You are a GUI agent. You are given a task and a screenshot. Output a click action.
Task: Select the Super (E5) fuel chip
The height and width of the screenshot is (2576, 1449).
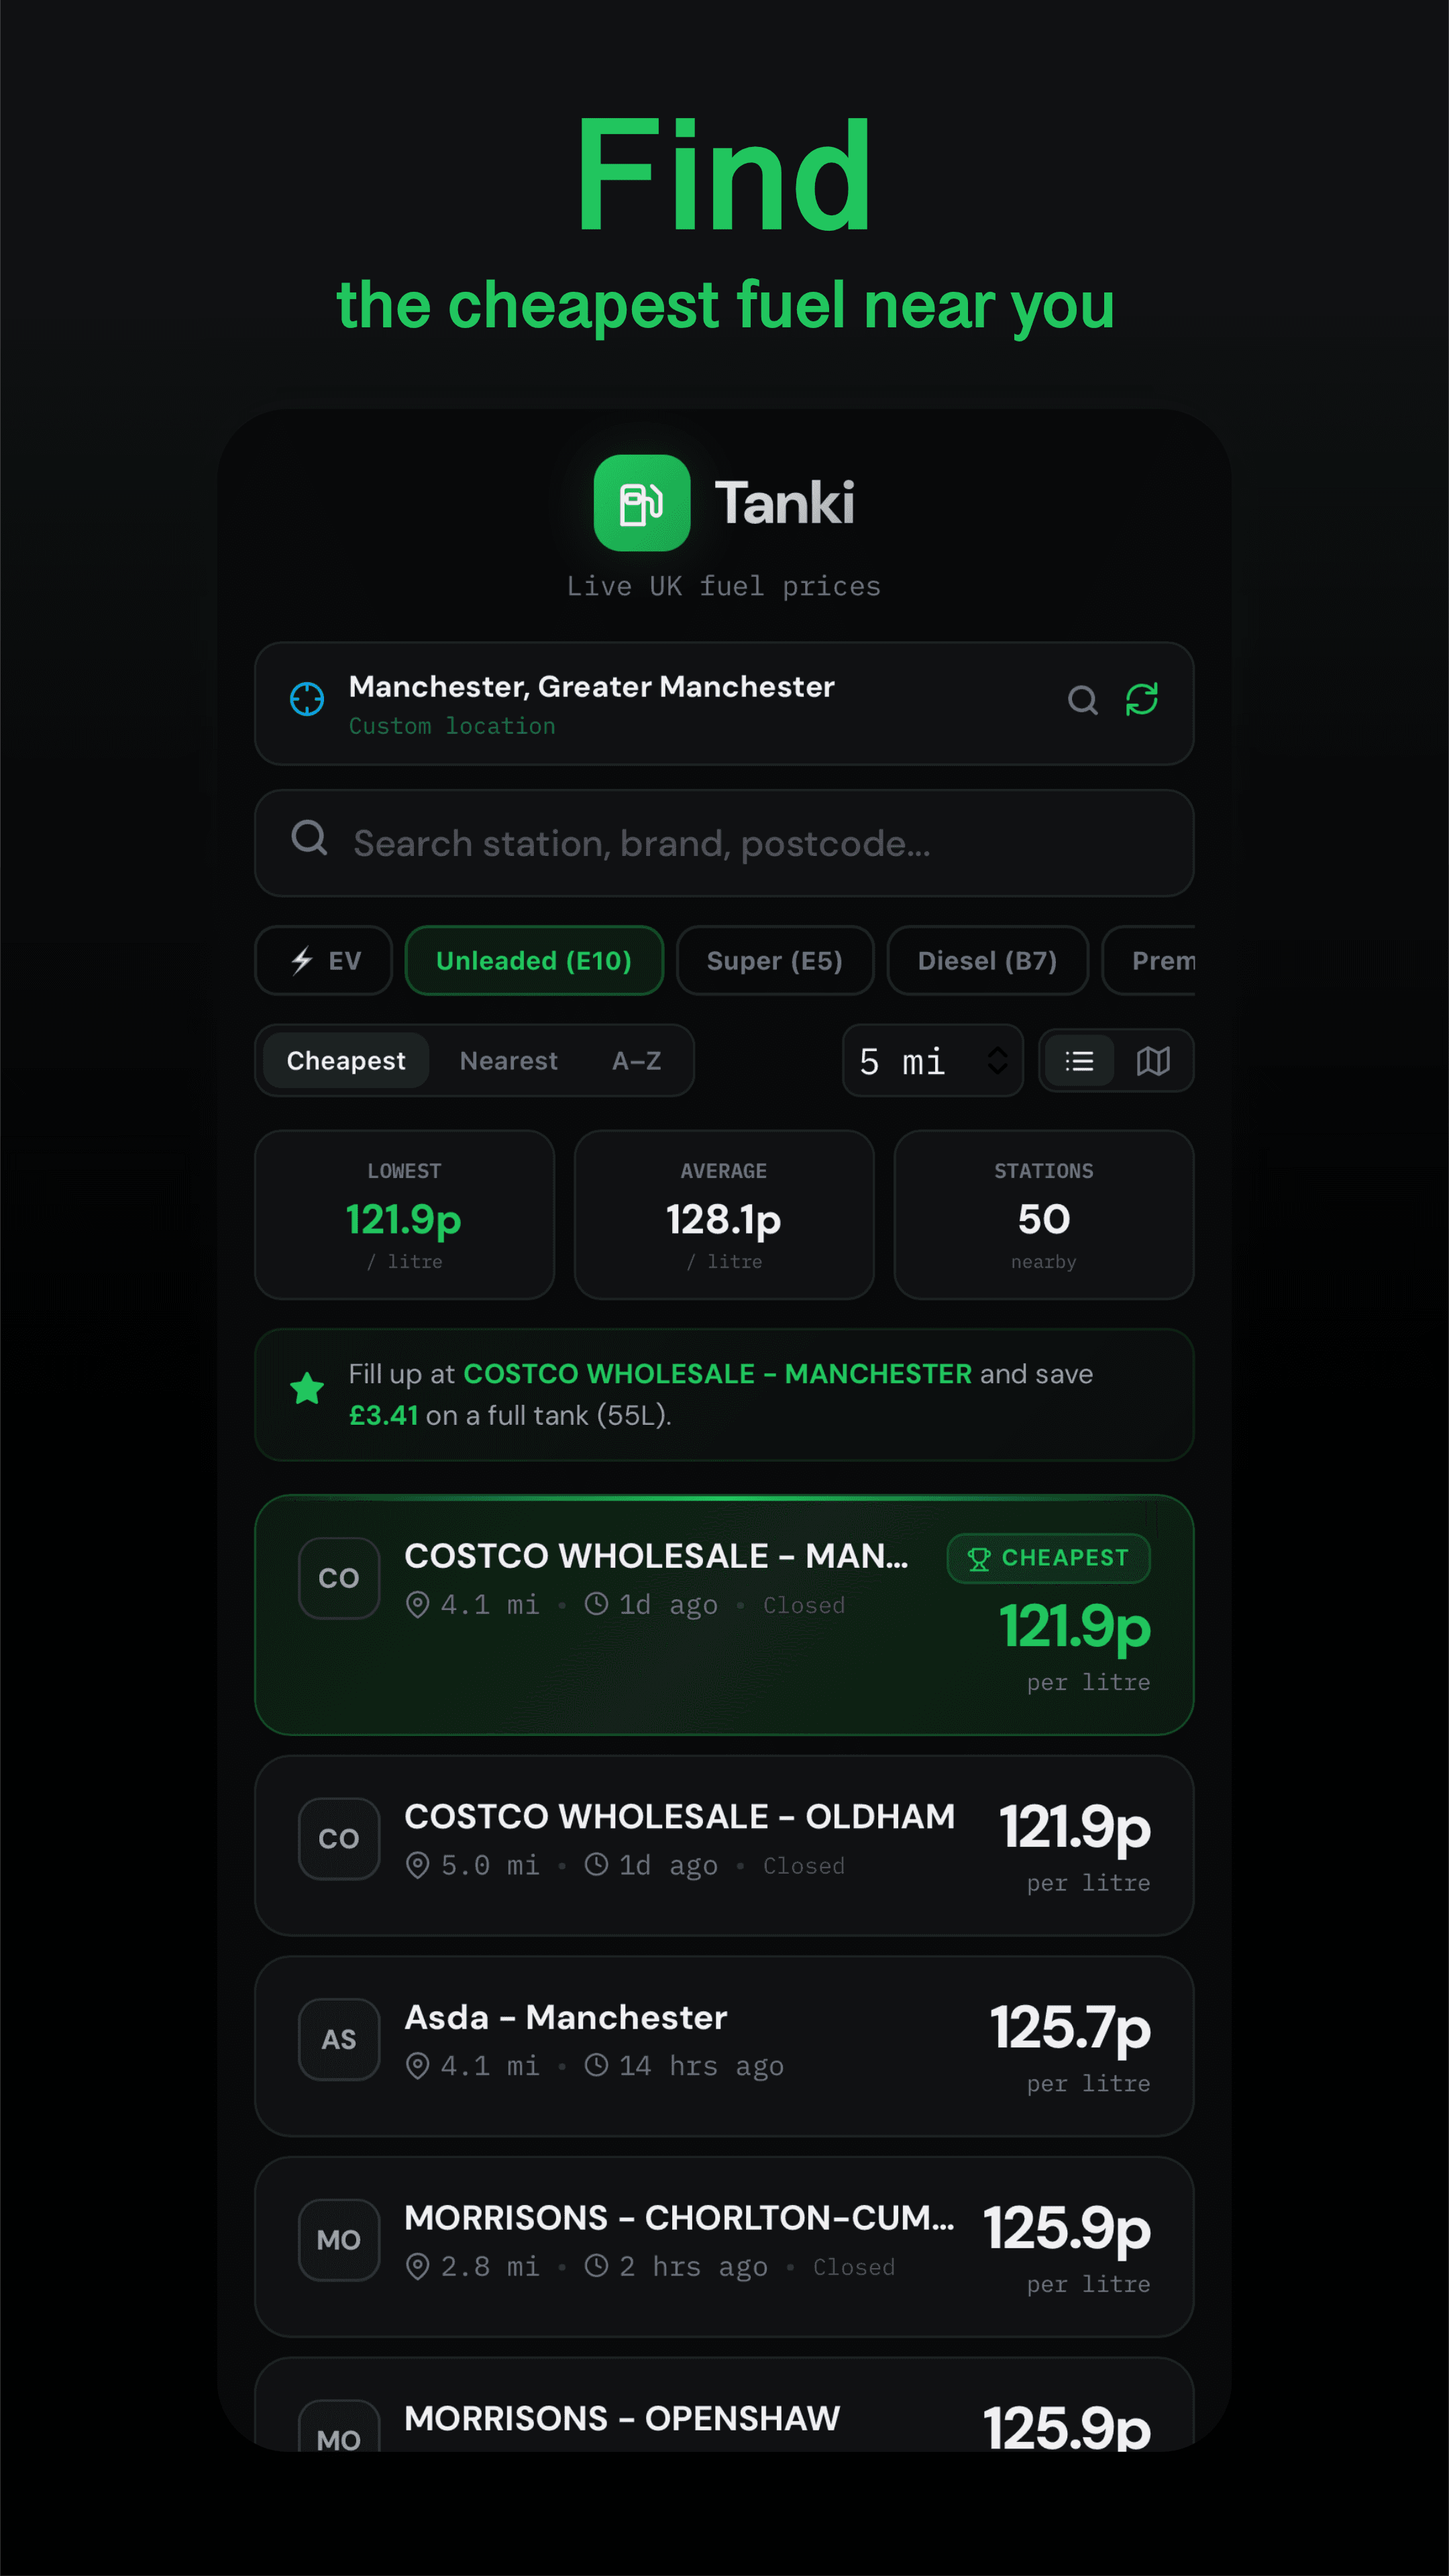(775, 960)
